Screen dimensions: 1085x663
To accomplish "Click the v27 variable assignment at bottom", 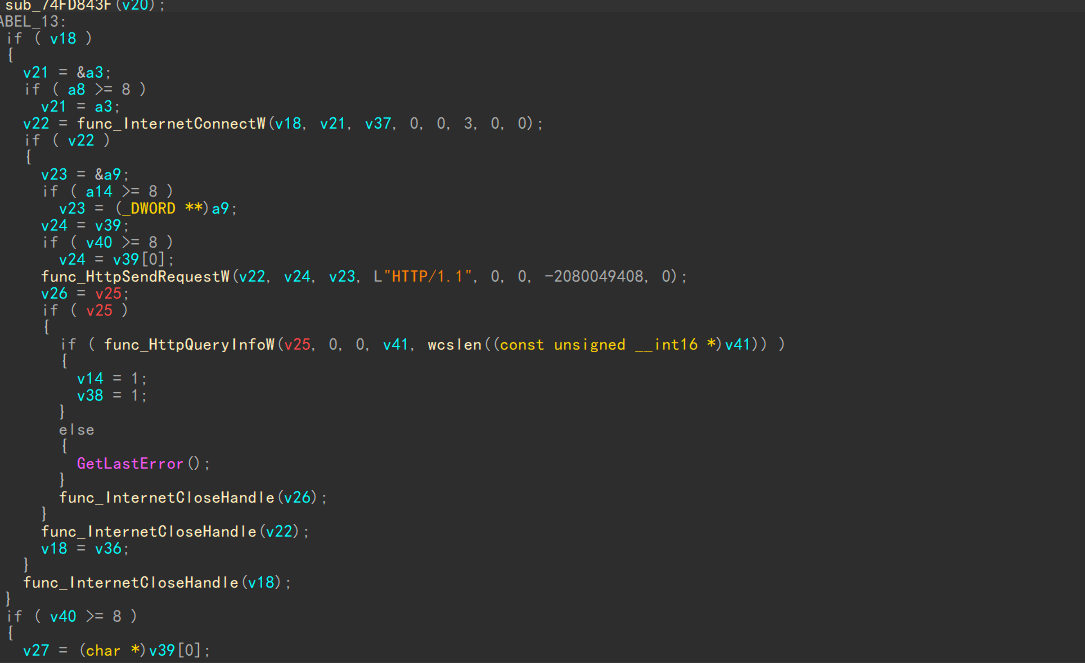I will click(36, 651).
